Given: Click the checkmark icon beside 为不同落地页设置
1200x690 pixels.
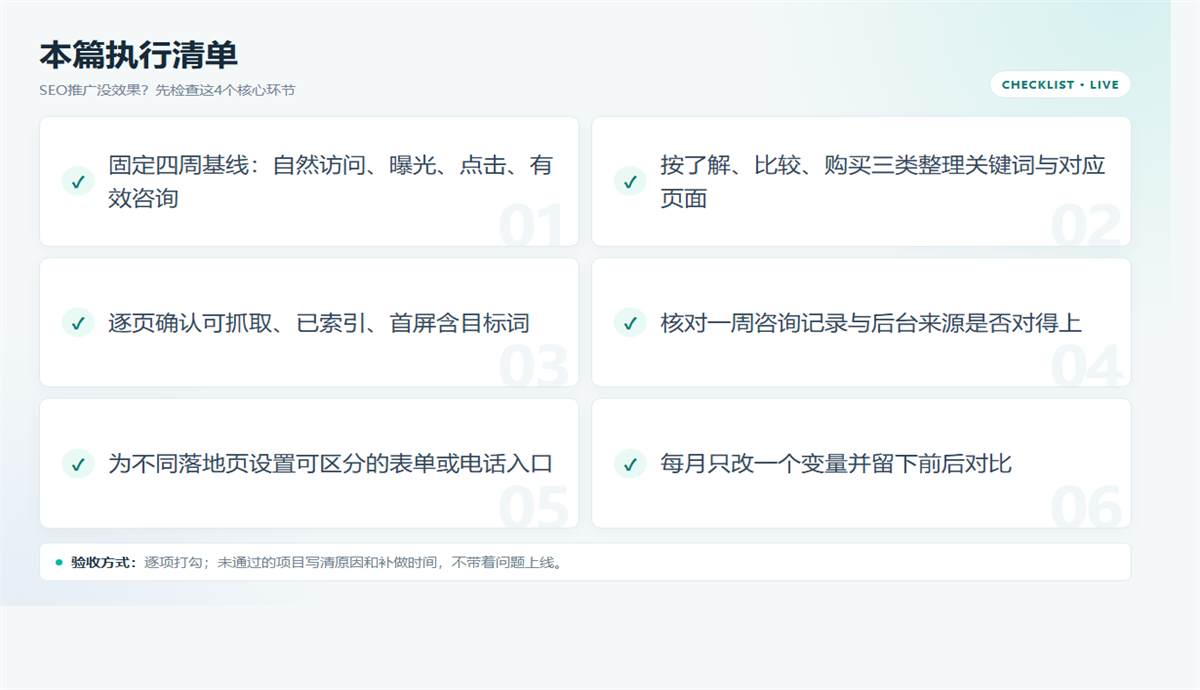Looking at the screenshot, I should pyautogui.click(x=78, y=463).
